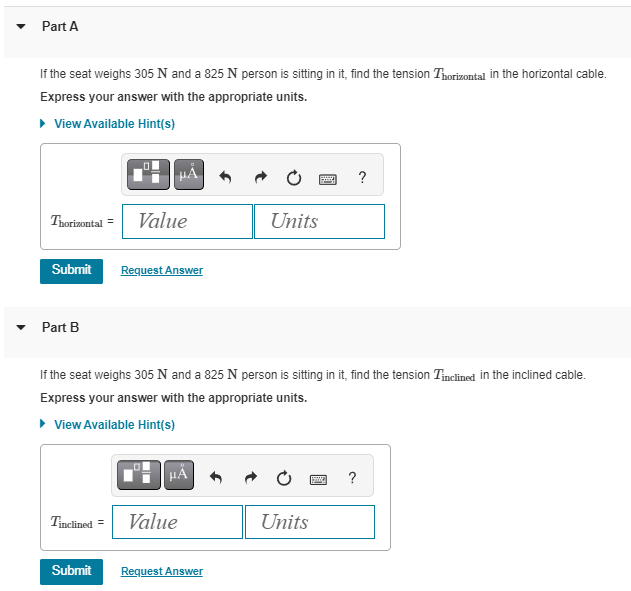Click Request Answer link for Part B

pyautogui.click(x=162, y=571)
